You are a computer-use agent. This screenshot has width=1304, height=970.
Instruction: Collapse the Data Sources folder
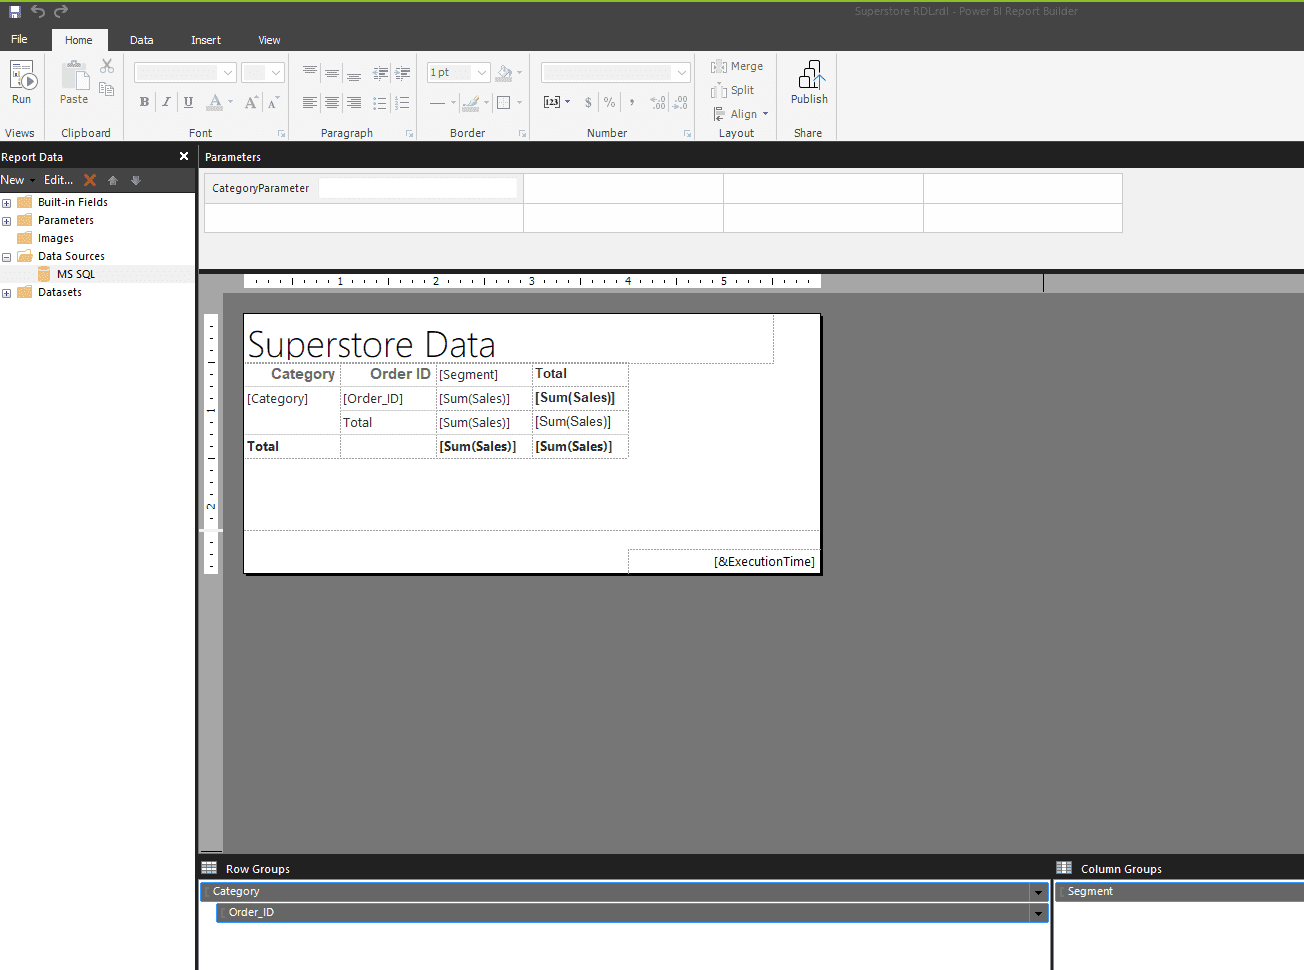[7, 255]
